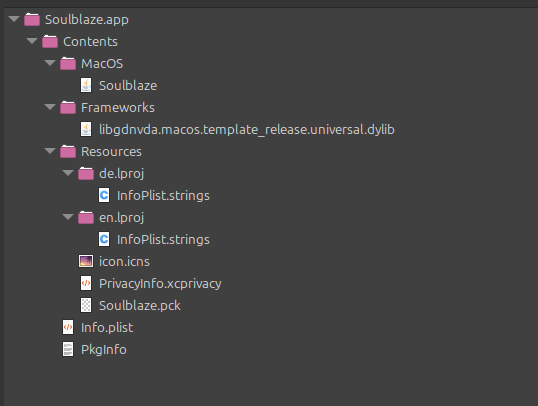Viewport: 538px width, 406px height.
Task: Select libgdnvda.macos.template_release.universal.dylib file name
Action: pos(247,130)
